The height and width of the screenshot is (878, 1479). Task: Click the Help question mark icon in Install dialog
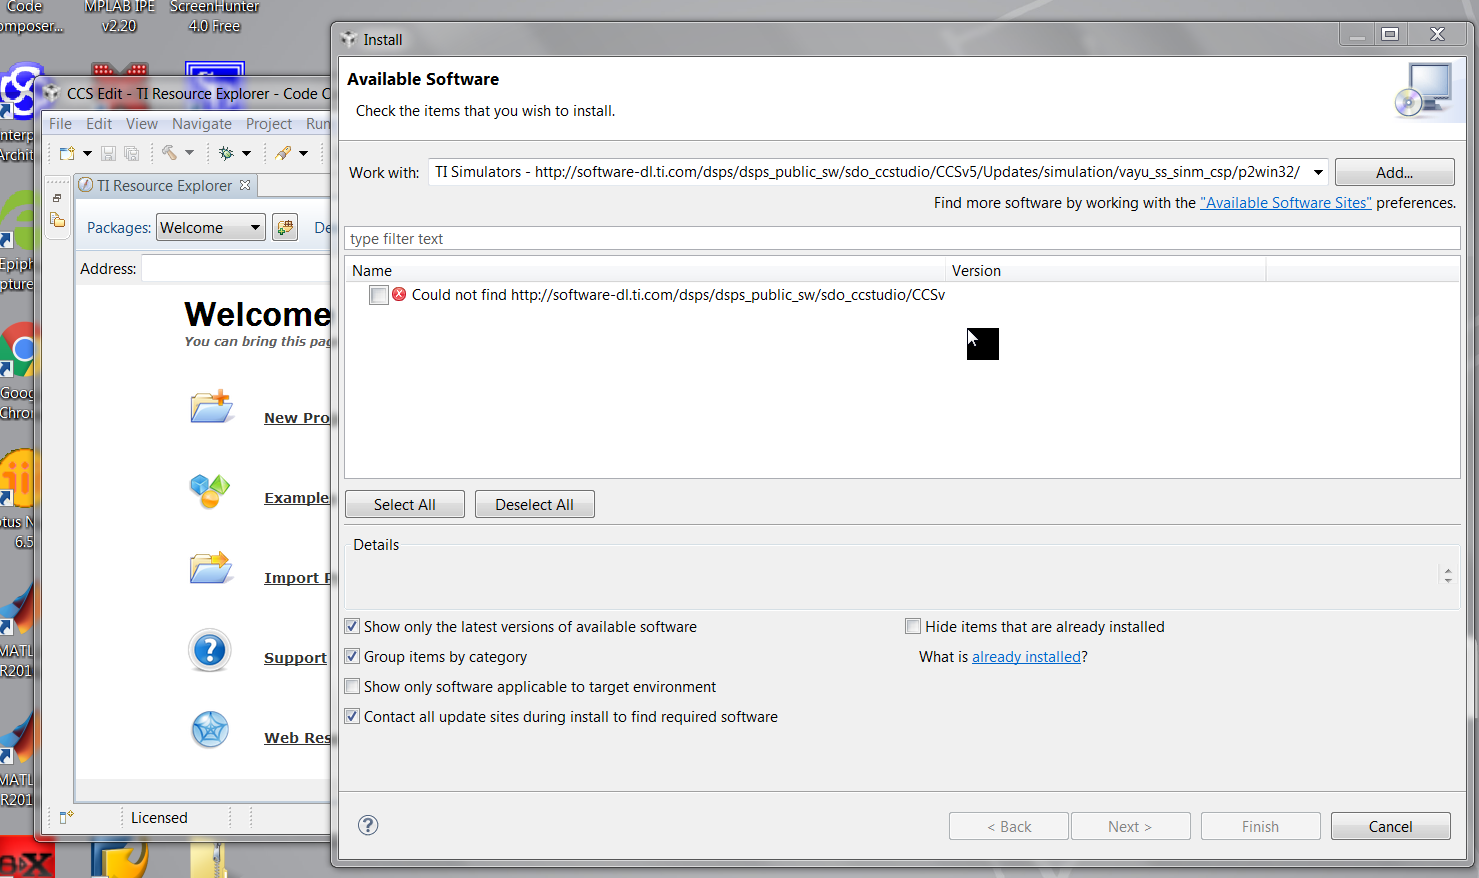coord(368,825)
